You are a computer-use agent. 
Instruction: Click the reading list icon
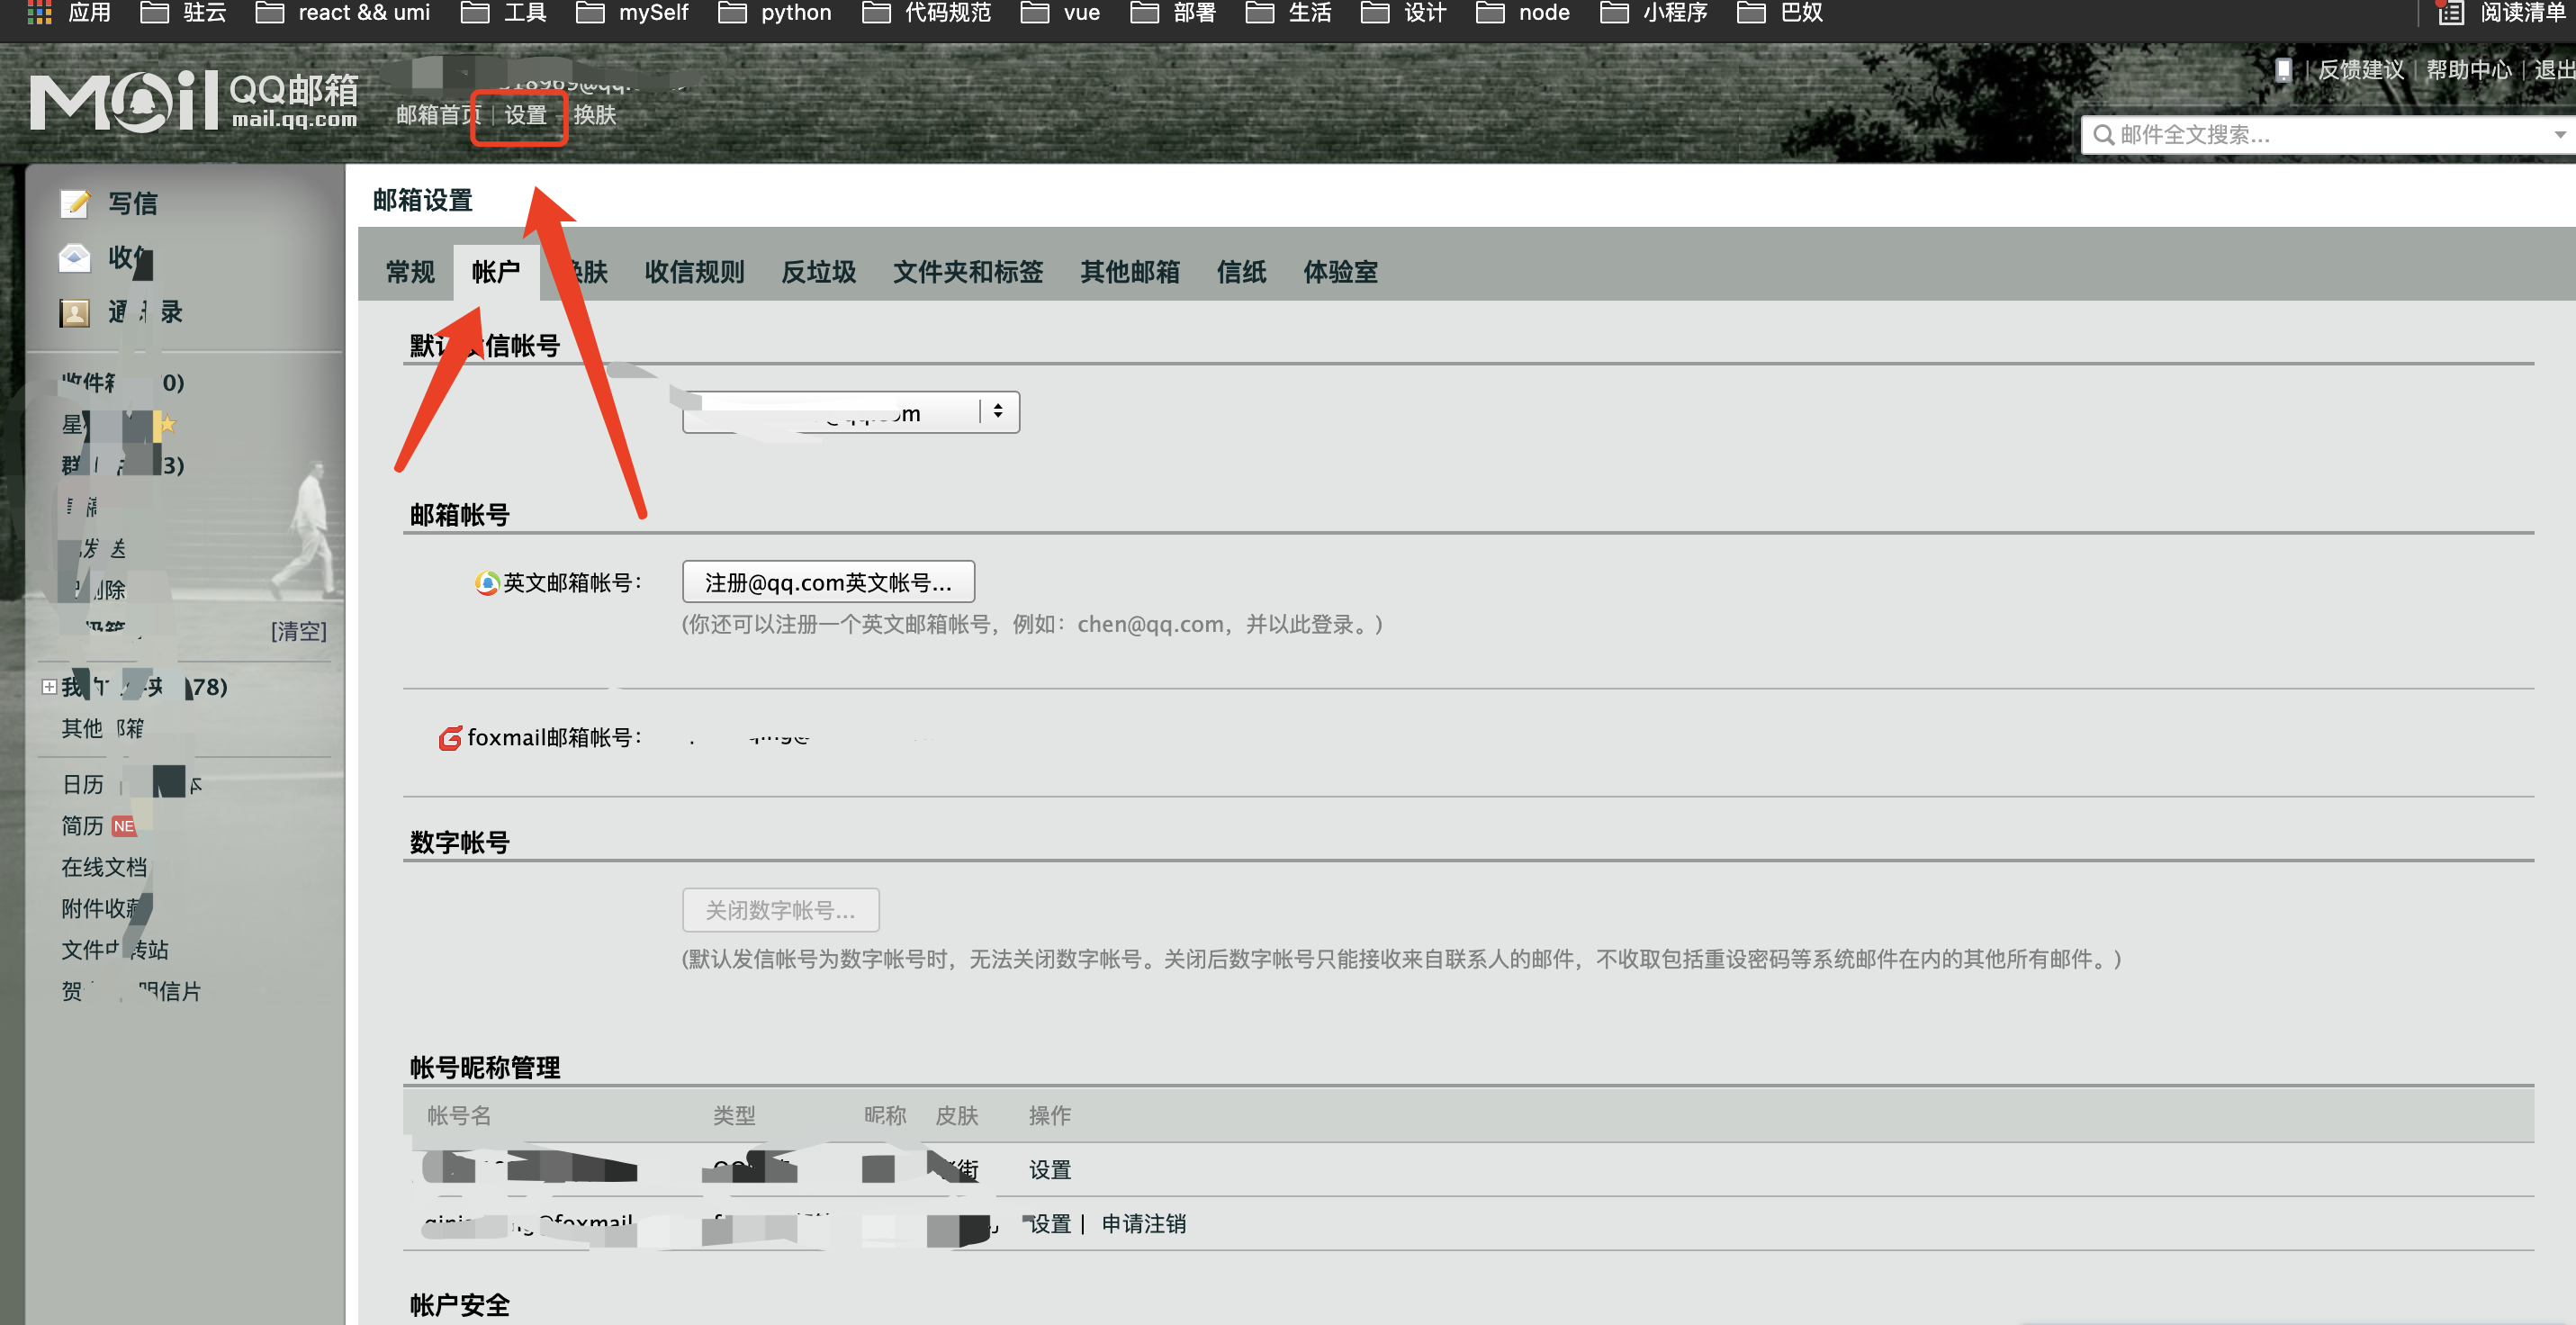(x=2449, y=13)
